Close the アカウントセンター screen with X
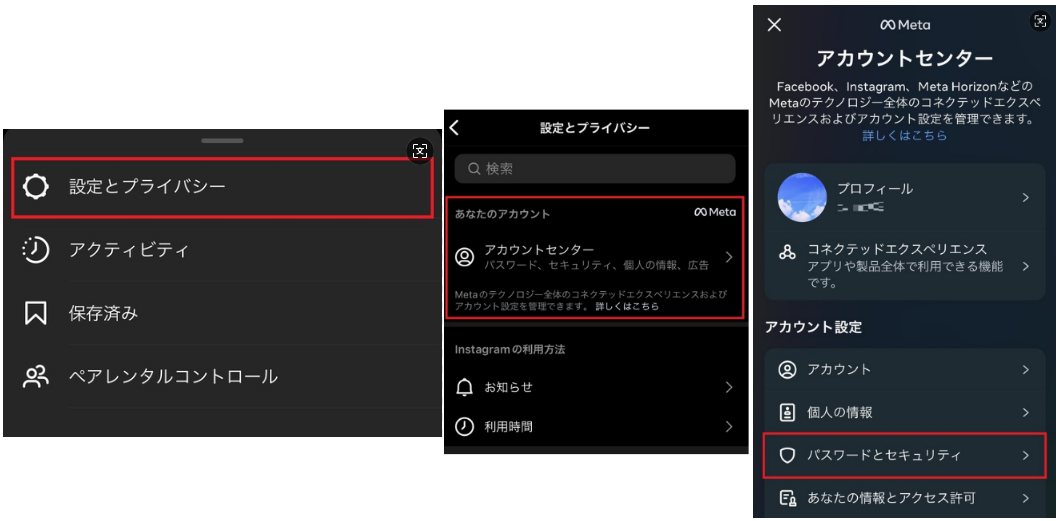Screen dimensions: 1060x521 click(775, 25)
